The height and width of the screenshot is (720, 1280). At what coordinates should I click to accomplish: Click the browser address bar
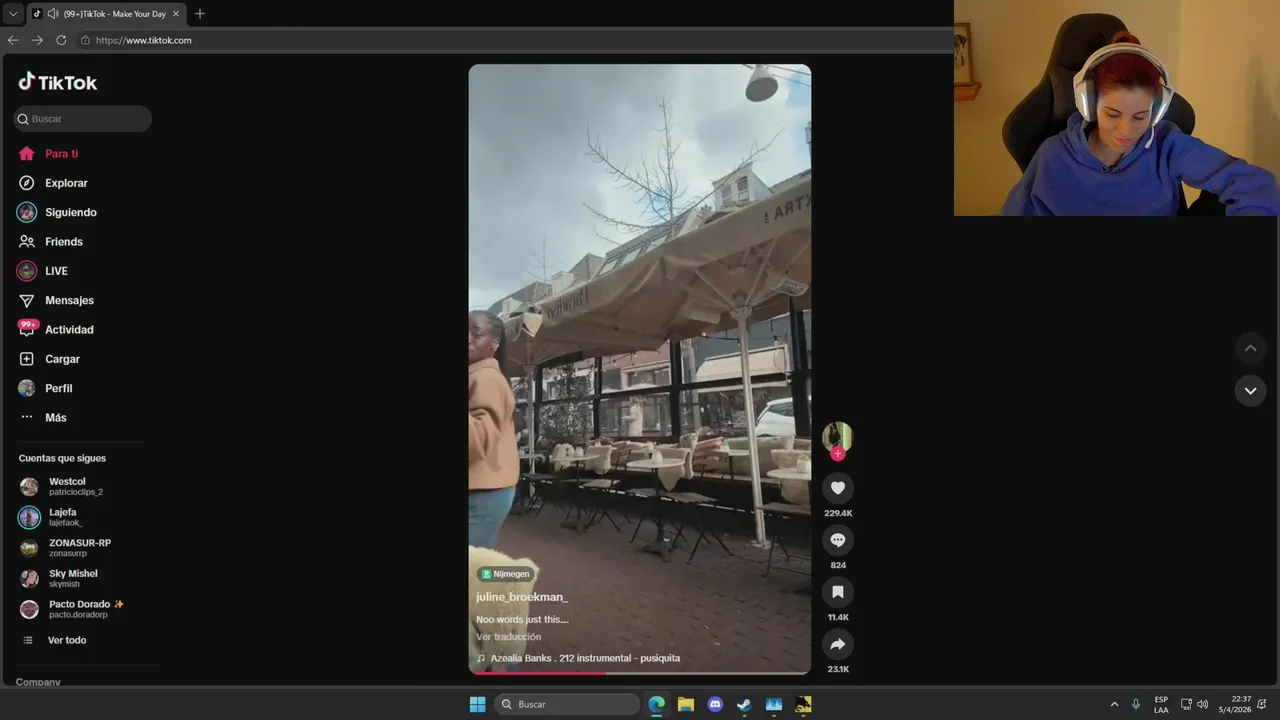(515, 40)
